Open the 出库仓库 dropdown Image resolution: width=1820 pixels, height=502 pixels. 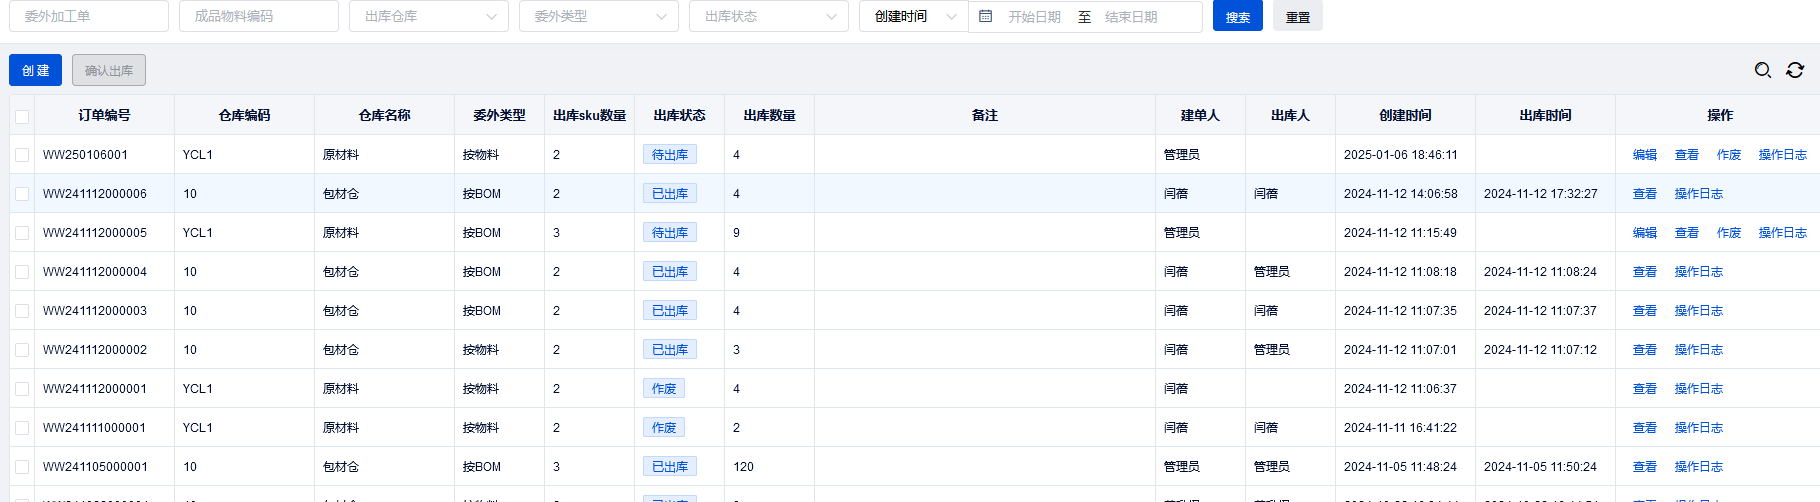click(x=428, y=17)
